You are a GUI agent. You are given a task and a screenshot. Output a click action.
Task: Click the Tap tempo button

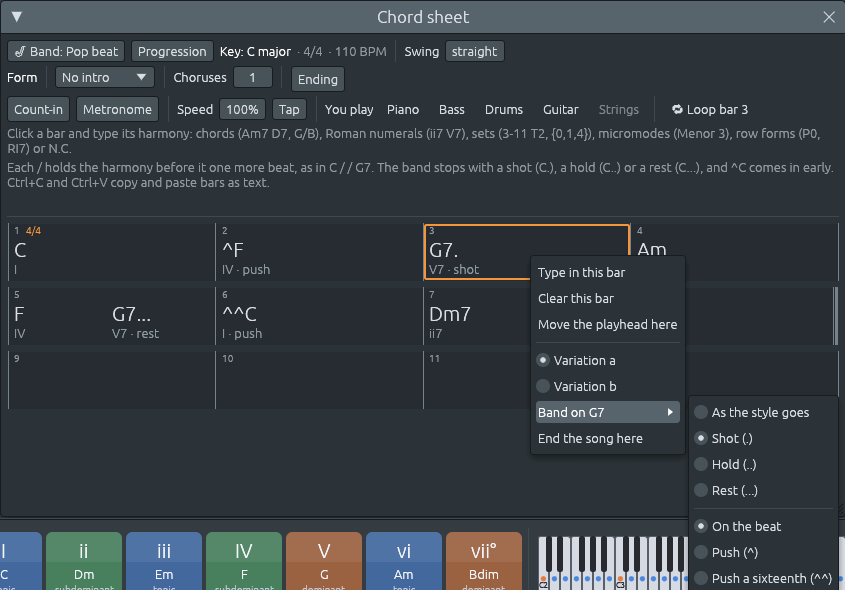coord(289,109)
